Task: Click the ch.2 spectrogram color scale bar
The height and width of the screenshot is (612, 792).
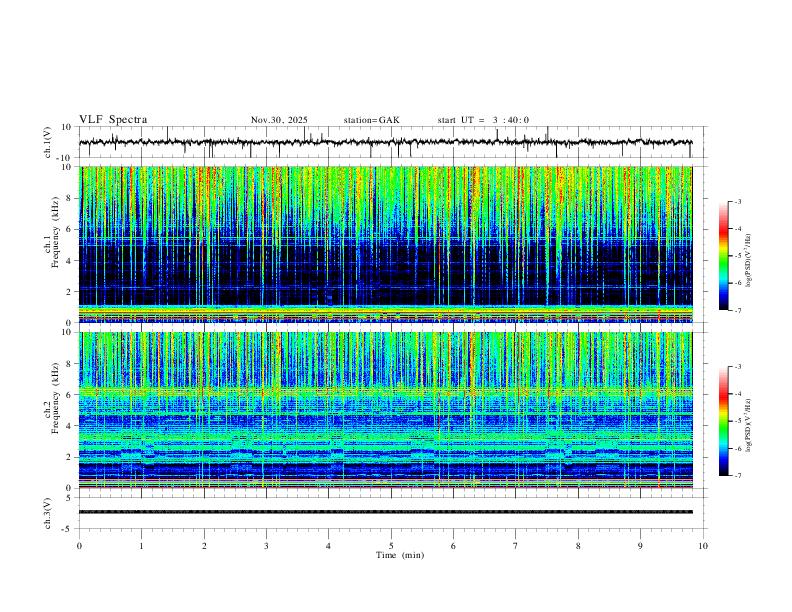Action: [x=724, y=421]
